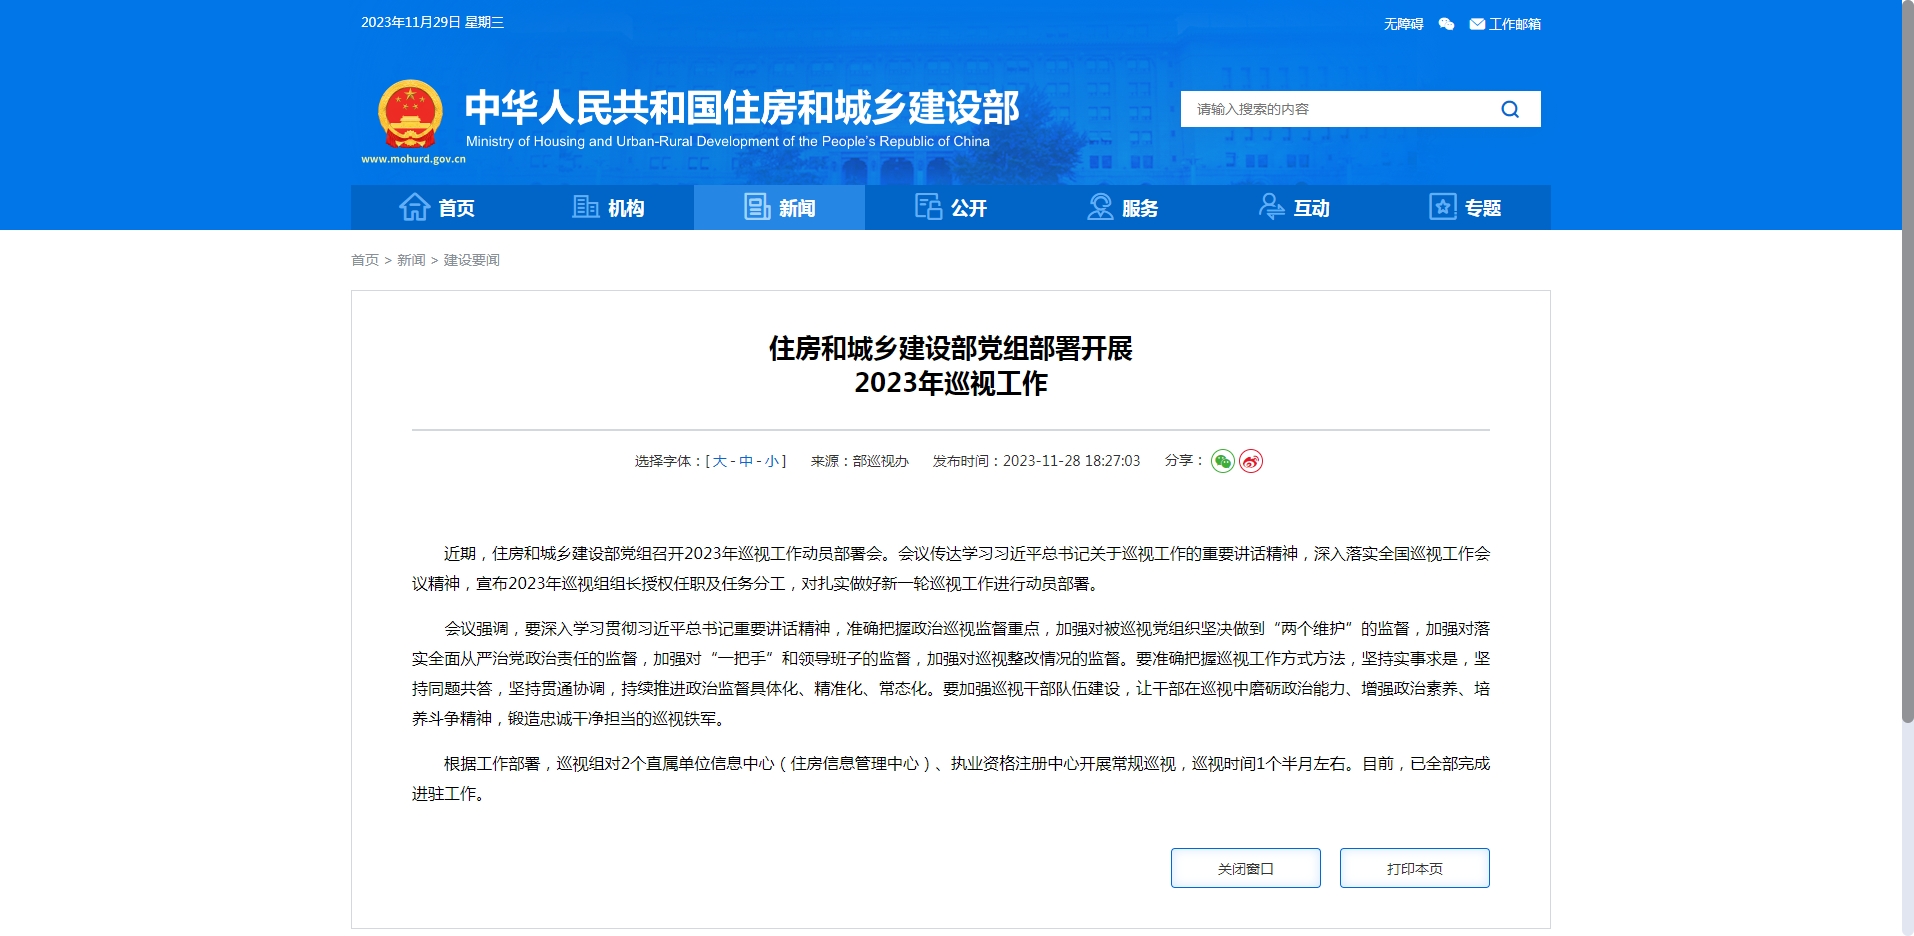The image size is (1914, 936).
Task: Open the 公开 navigation tab
Action: (x=951, y=207)
